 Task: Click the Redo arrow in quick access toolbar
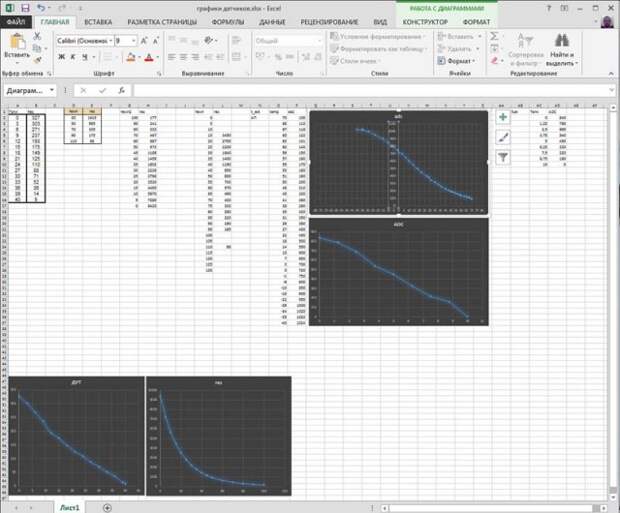[62, 8]
